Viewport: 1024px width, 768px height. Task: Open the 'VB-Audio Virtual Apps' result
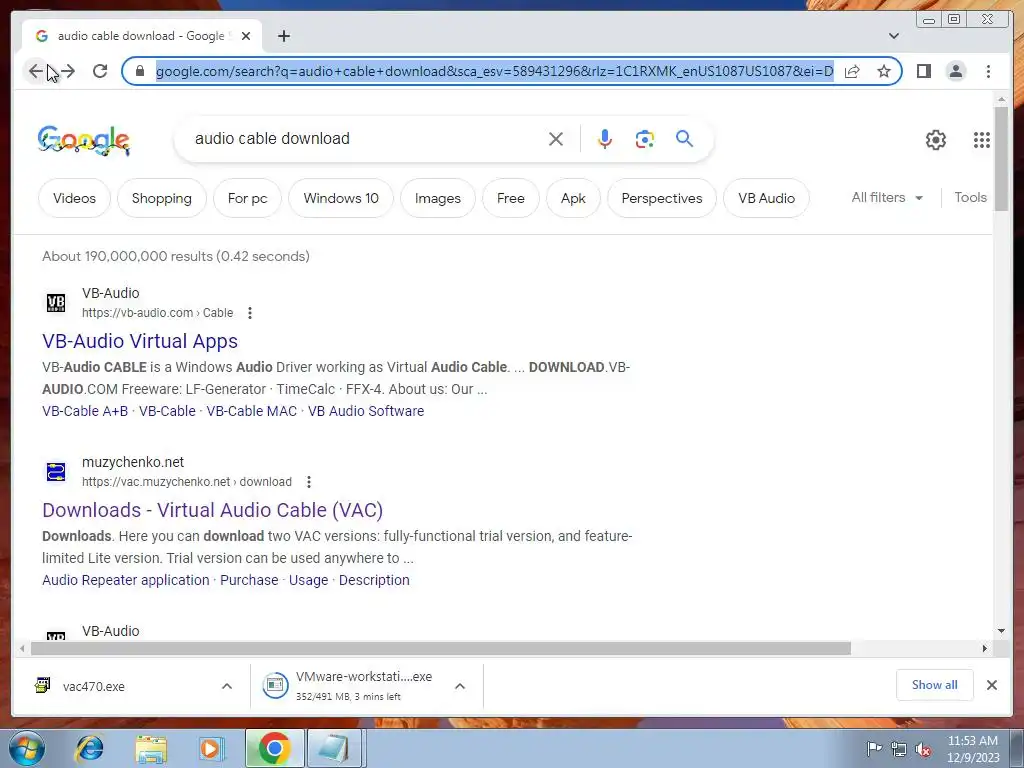tap(140, 341)
